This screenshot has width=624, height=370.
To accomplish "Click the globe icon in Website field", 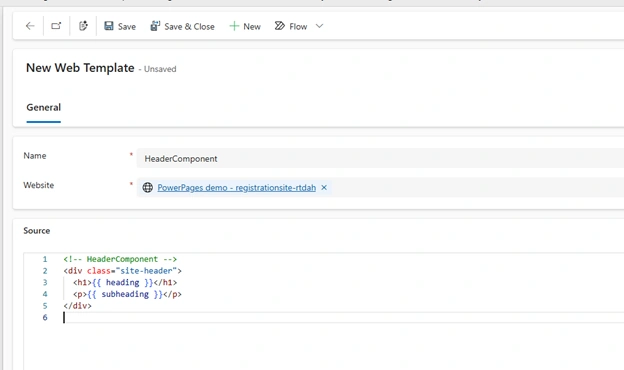I will 148,187.
